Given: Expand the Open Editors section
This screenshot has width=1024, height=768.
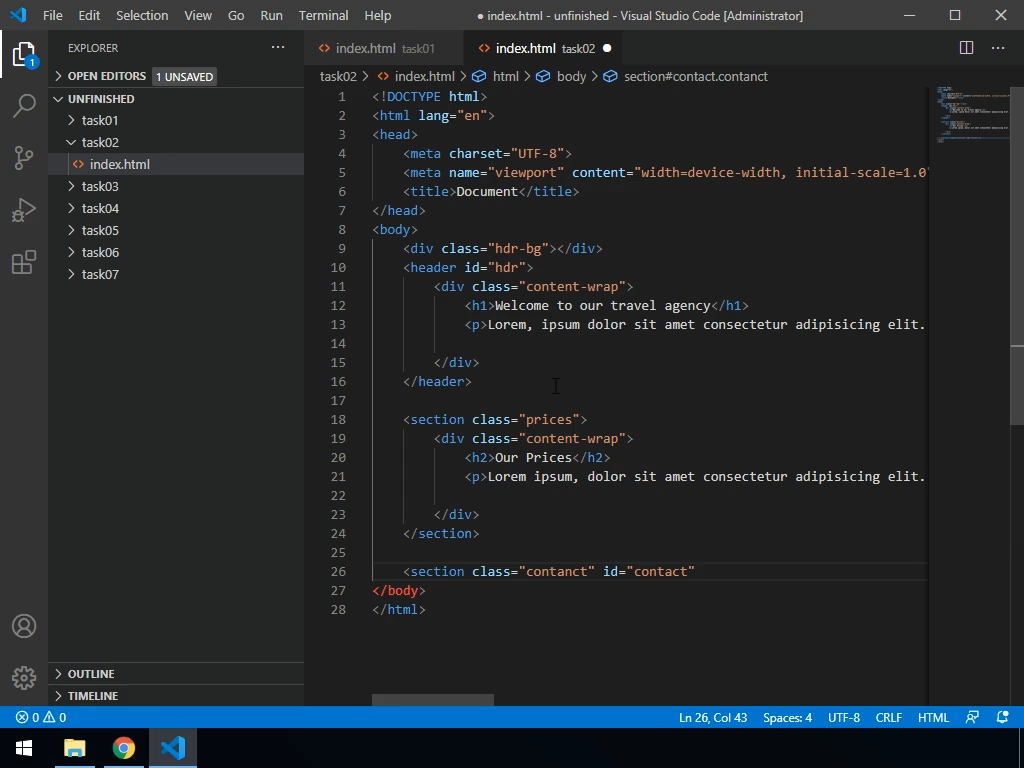Looking at the screenshot, I should click(x=106, y=76).
